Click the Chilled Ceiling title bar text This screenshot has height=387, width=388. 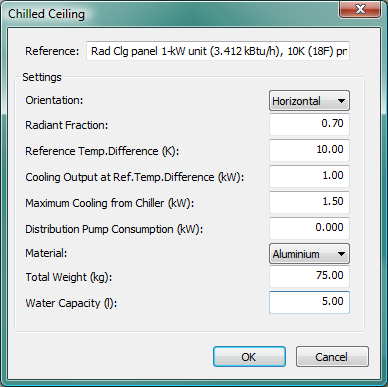click(46, 14)
